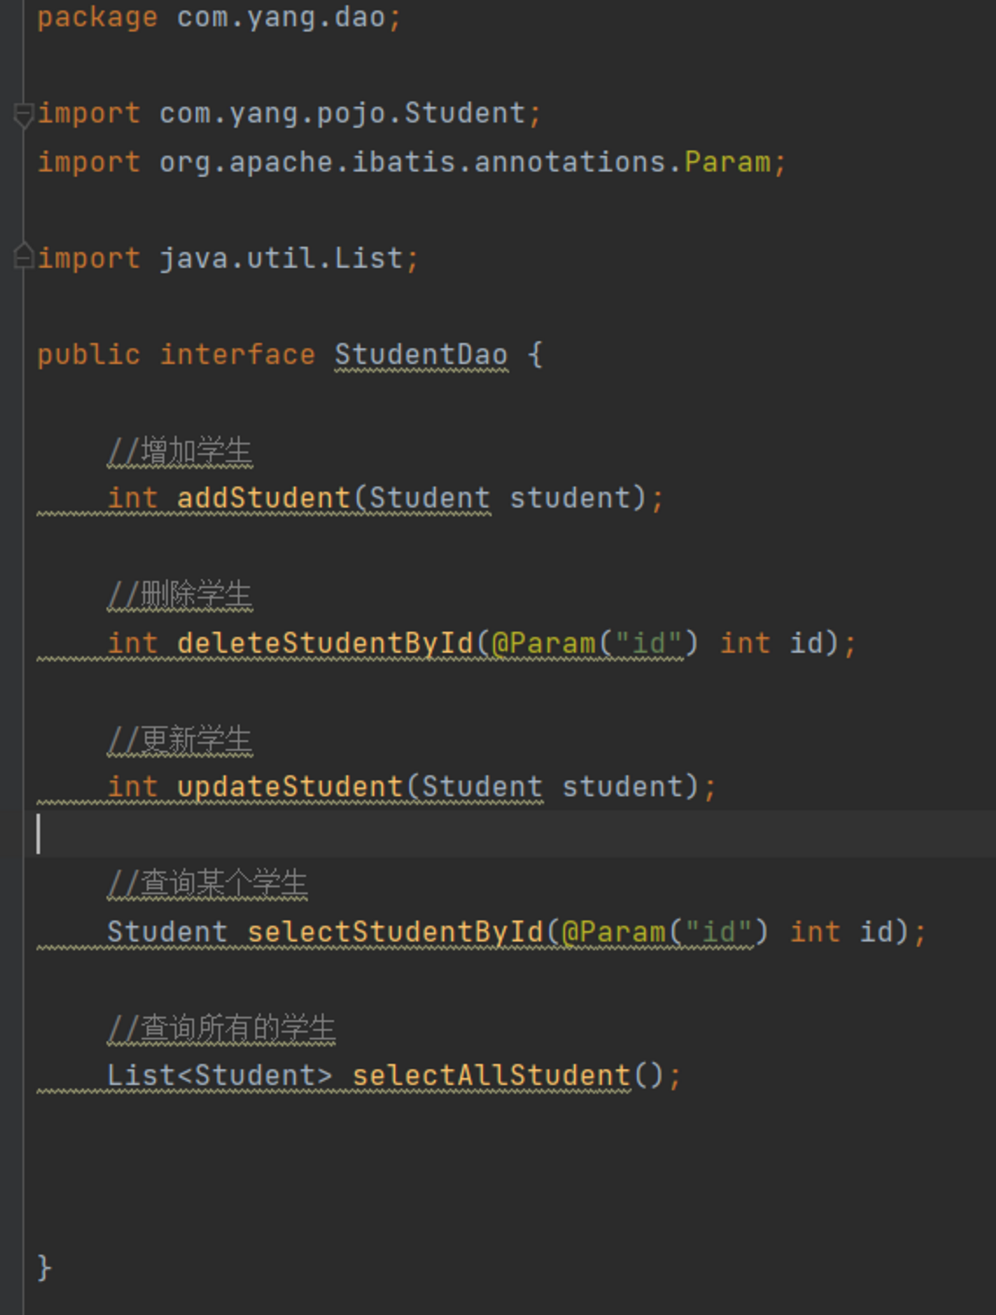Click the addStudent method name
This screenshot has width=996, height=1315.
[x=264, y=498]
